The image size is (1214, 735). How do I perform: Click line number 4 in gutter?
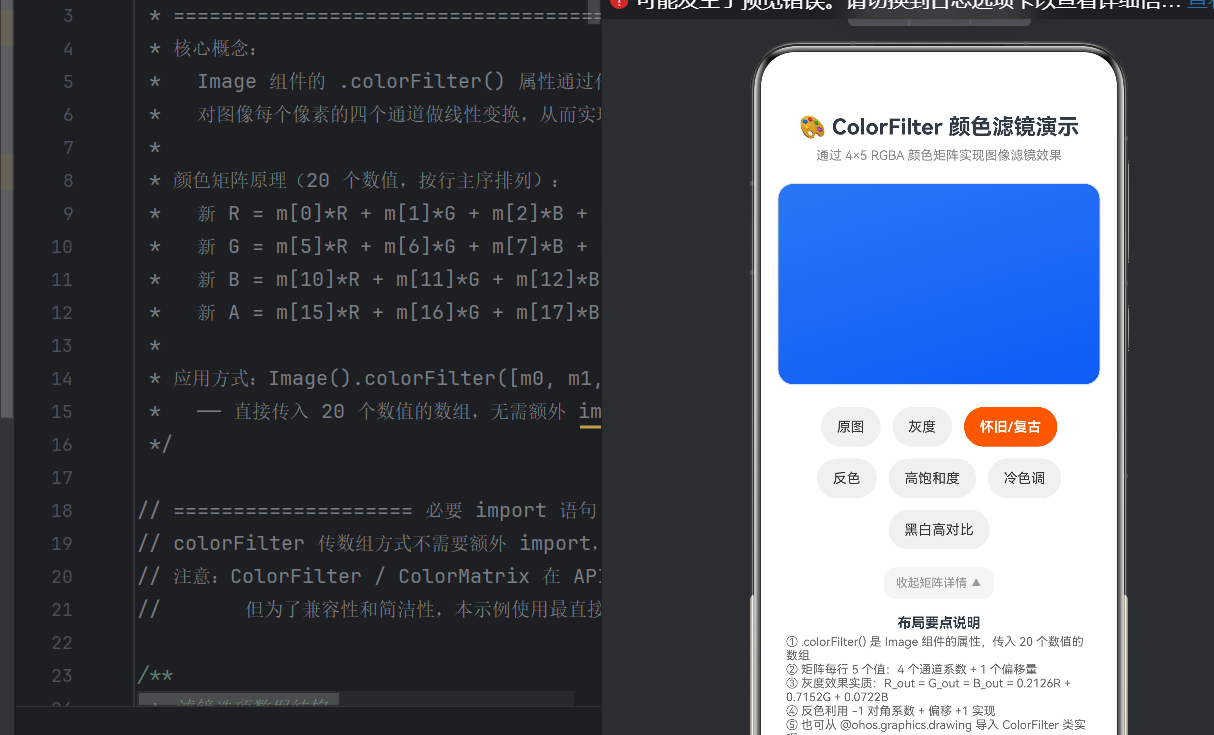point(67,49)
